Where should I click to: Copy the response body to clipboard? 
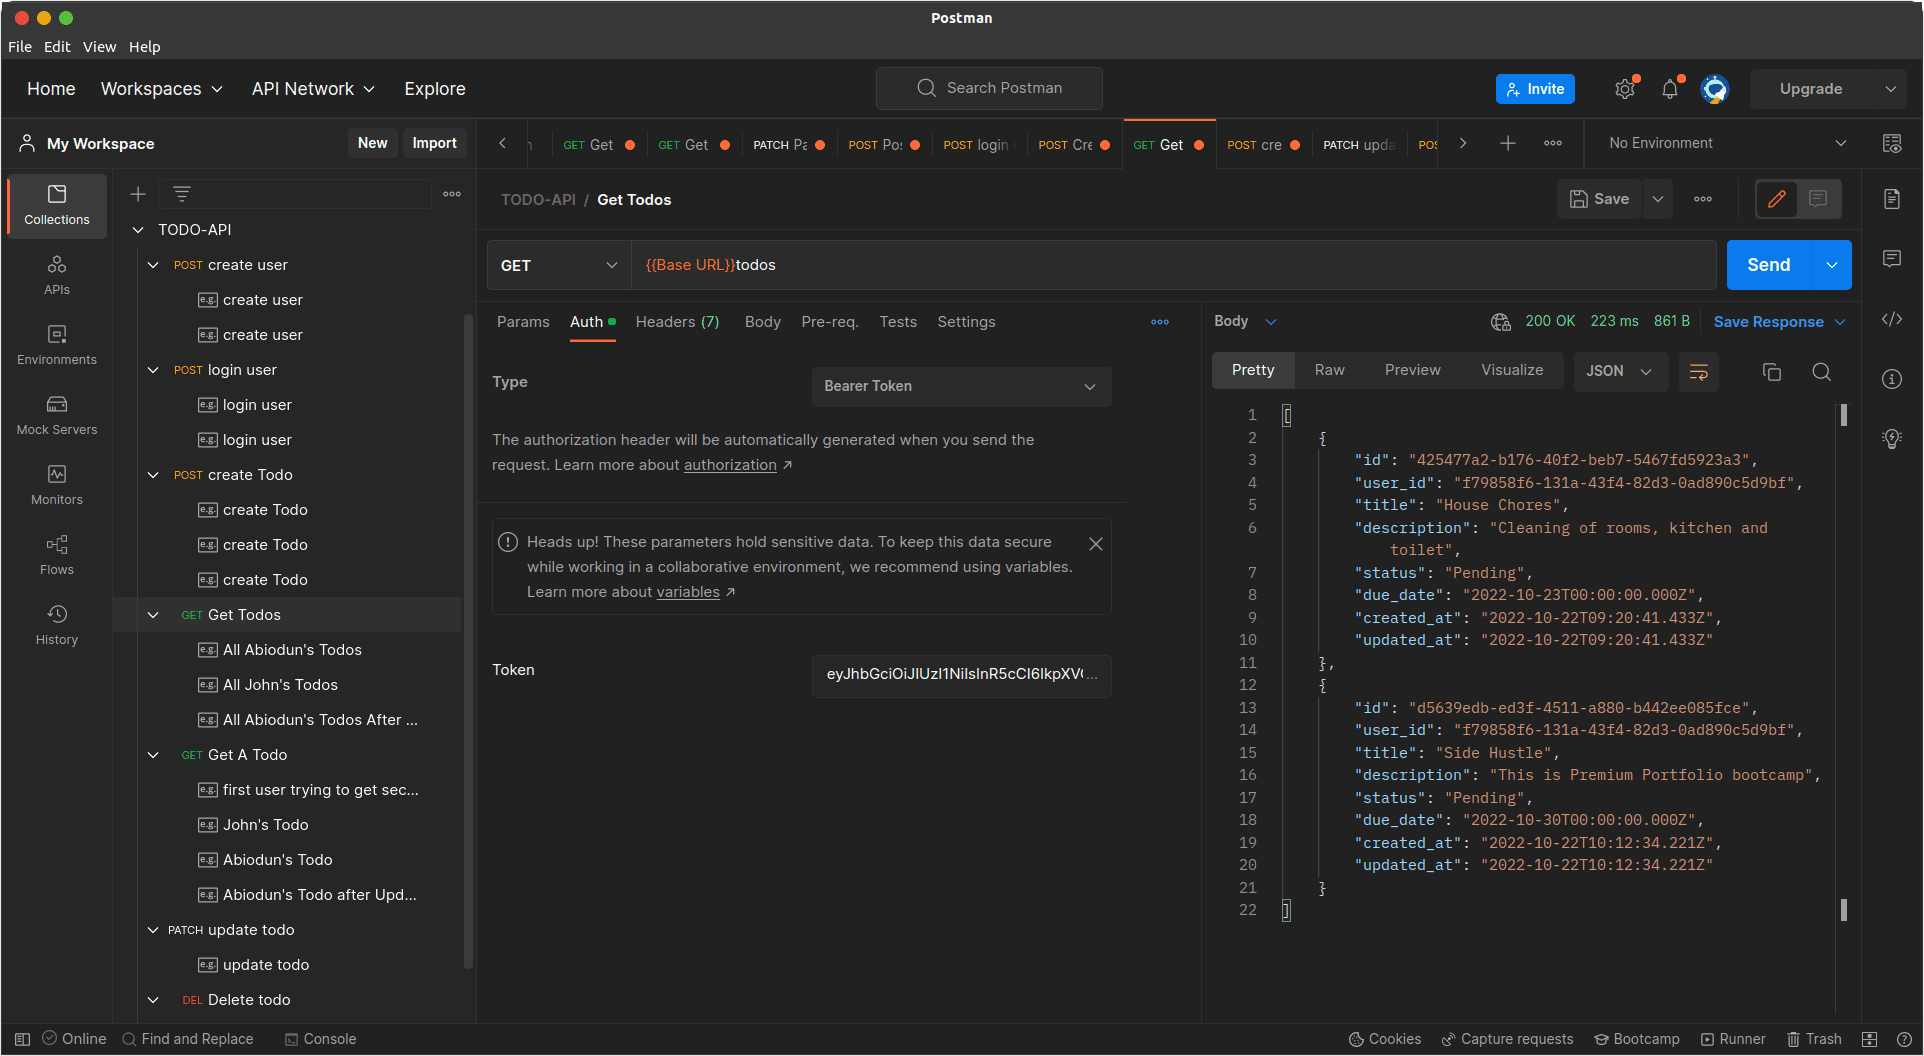pyautogui.click(x=1771, y=372)
